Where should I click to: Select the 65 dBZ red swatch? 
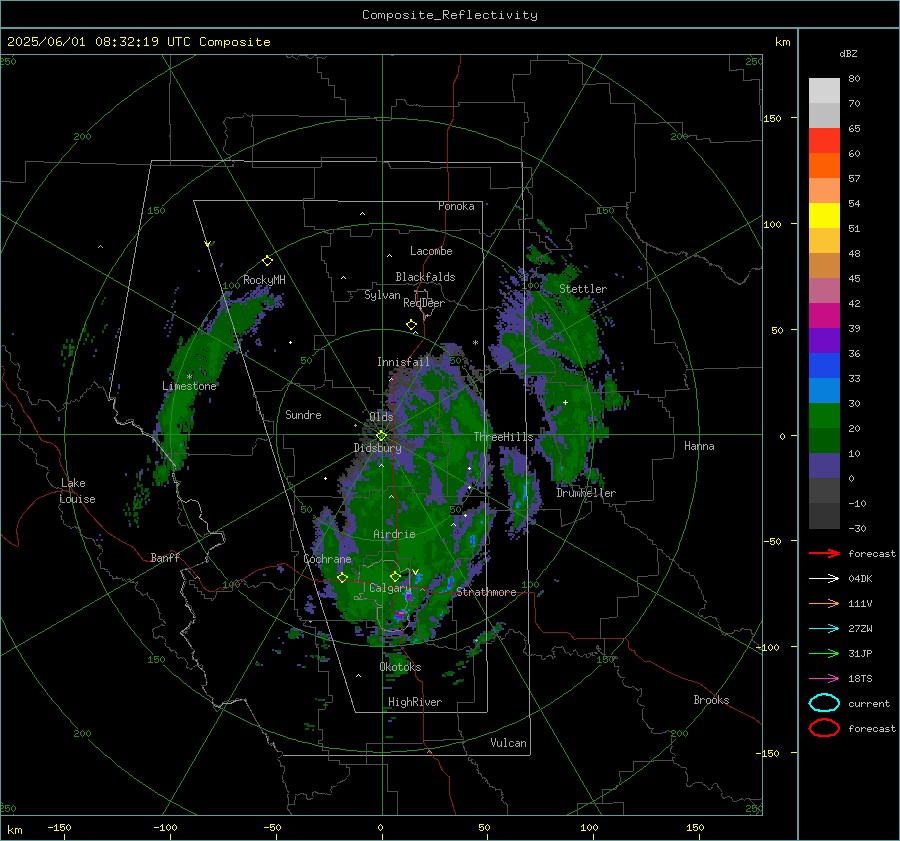pos(824,141)
